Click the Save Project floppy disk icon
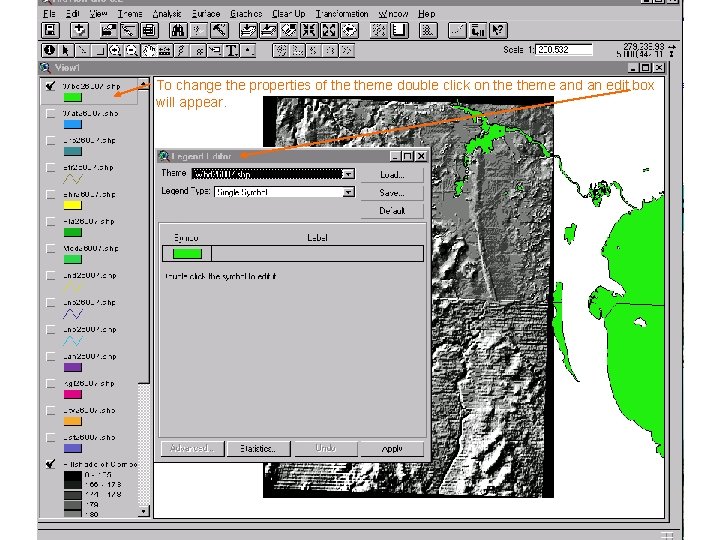Image resolution: width=720 pixels, height=540 pixels. click(x=50, y=31)
